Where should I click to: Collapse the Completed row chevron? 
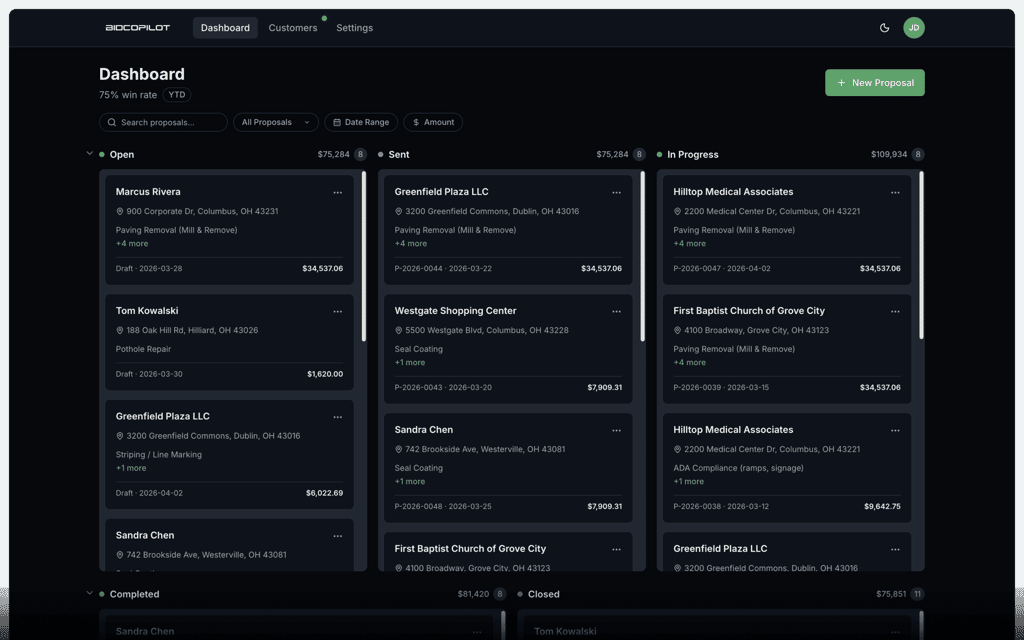(89, 593)
